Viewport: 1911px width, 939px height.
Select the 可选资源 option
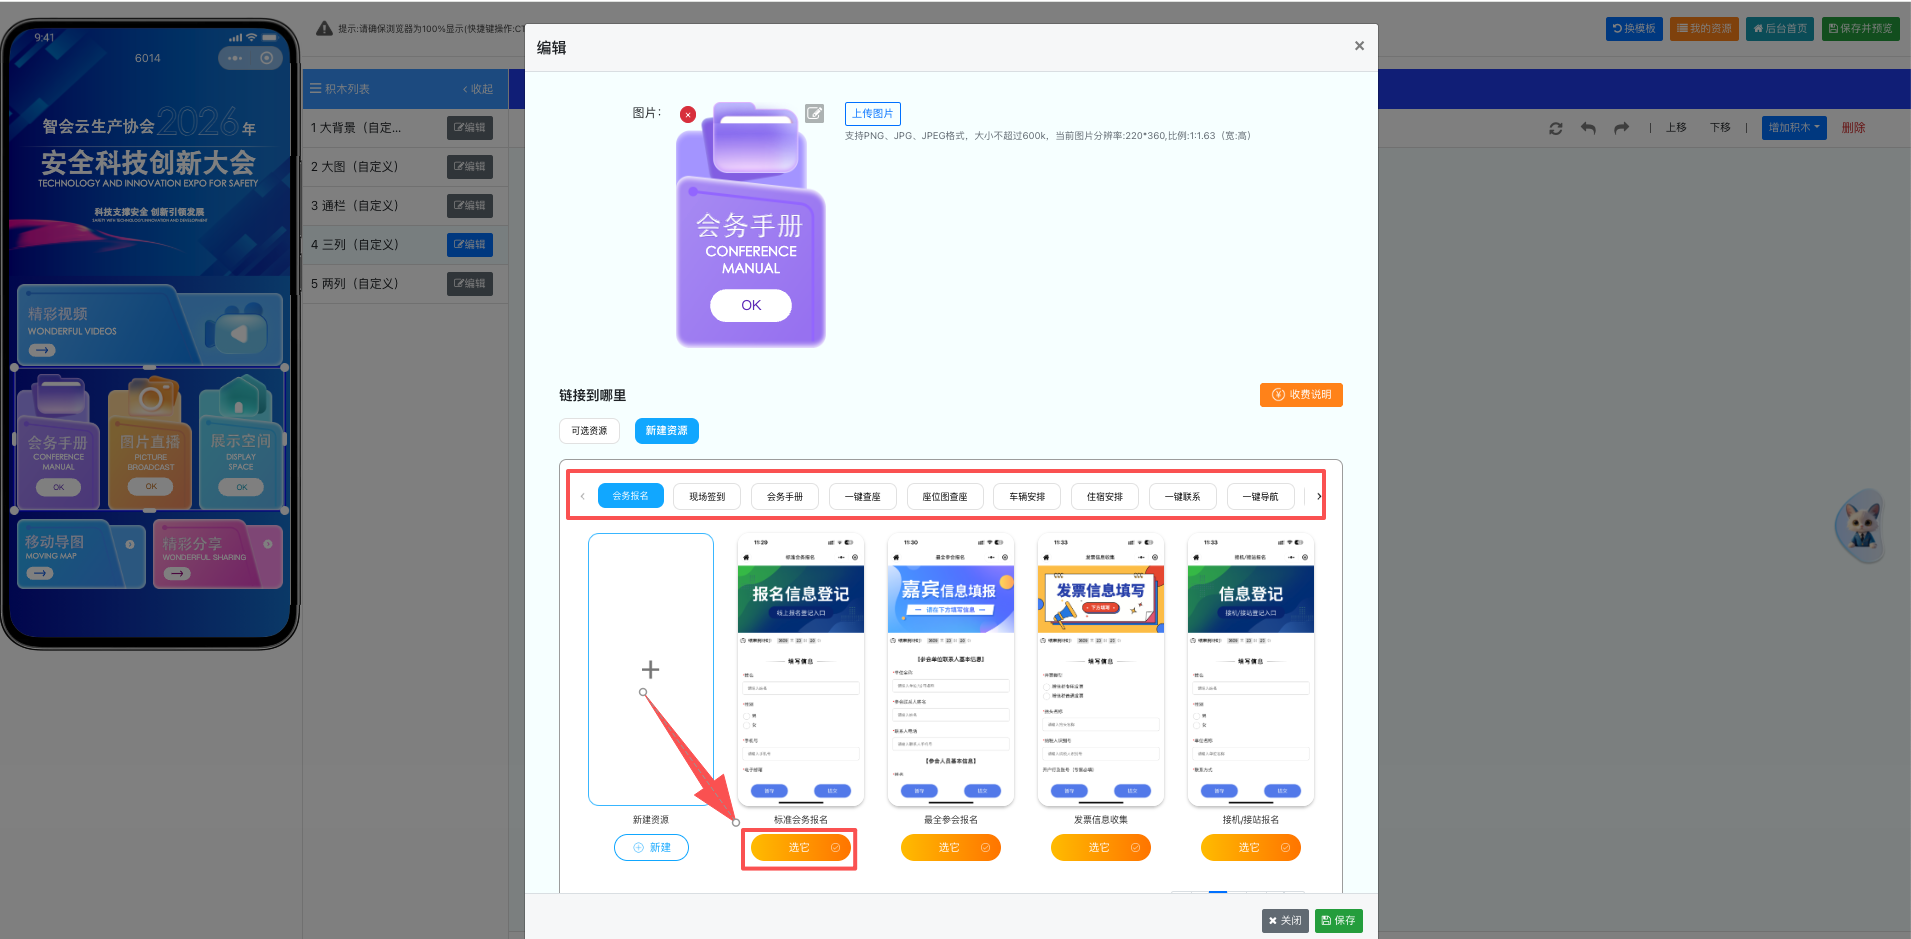(x=589, y=431)
